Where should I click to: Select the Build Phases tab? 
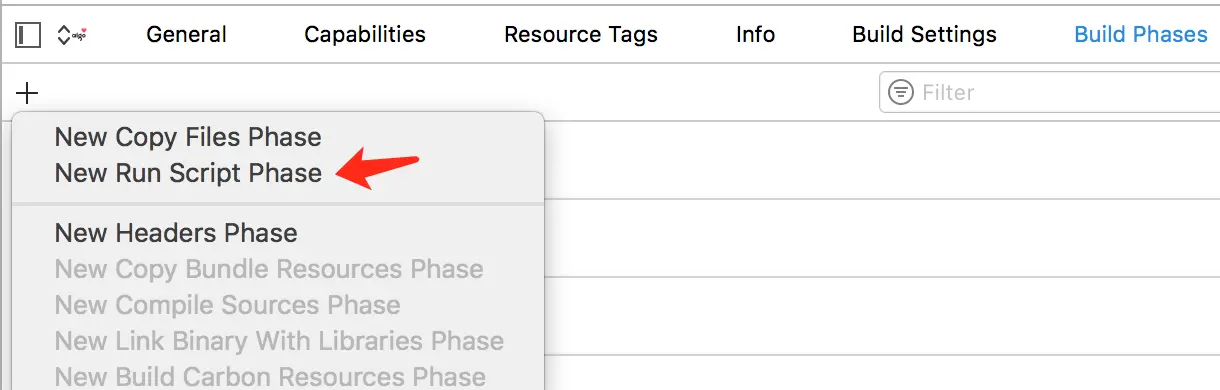click(x=1141, y=35)
